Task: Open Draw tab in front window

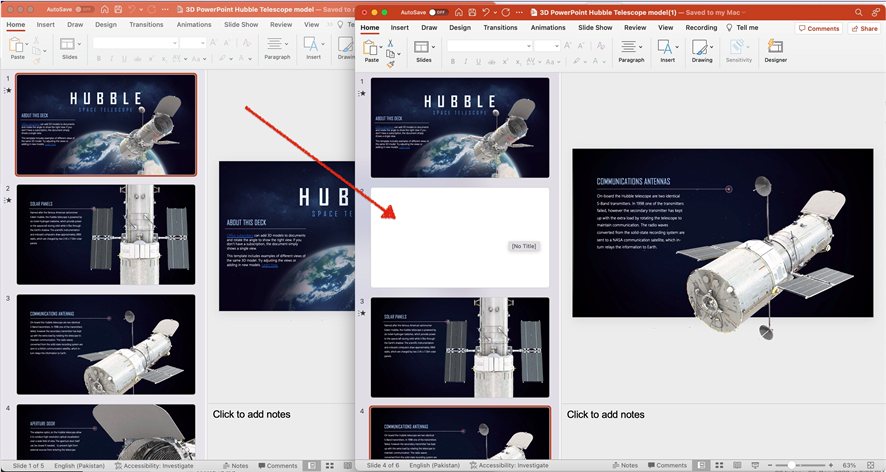Action: tap(429, 27)
